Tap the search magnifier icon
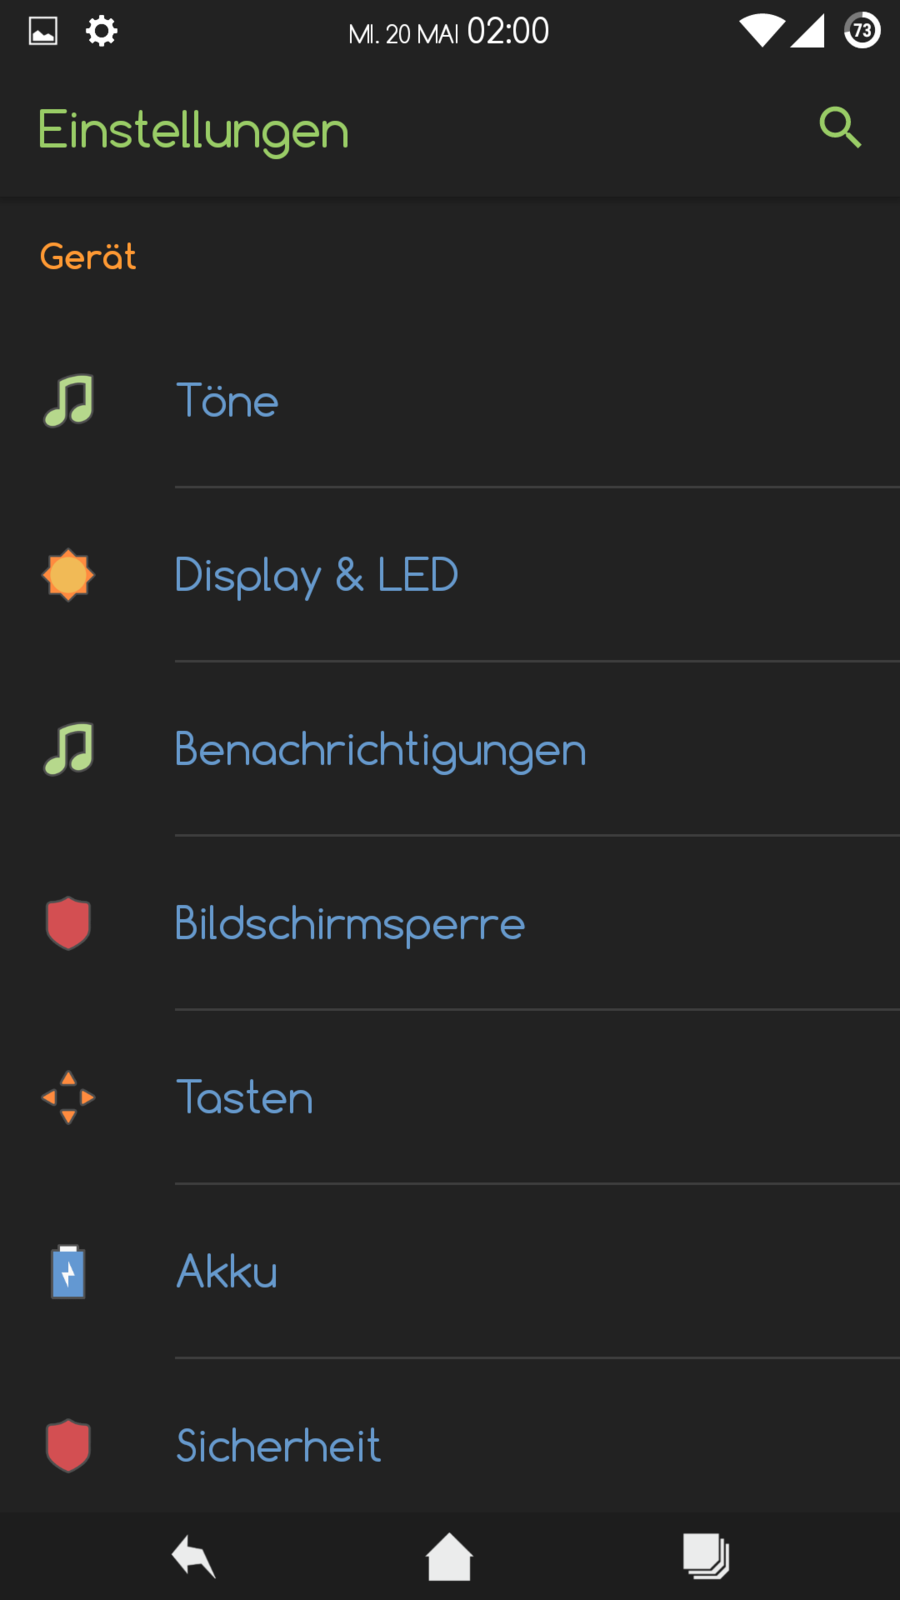 tap(839, 128)
